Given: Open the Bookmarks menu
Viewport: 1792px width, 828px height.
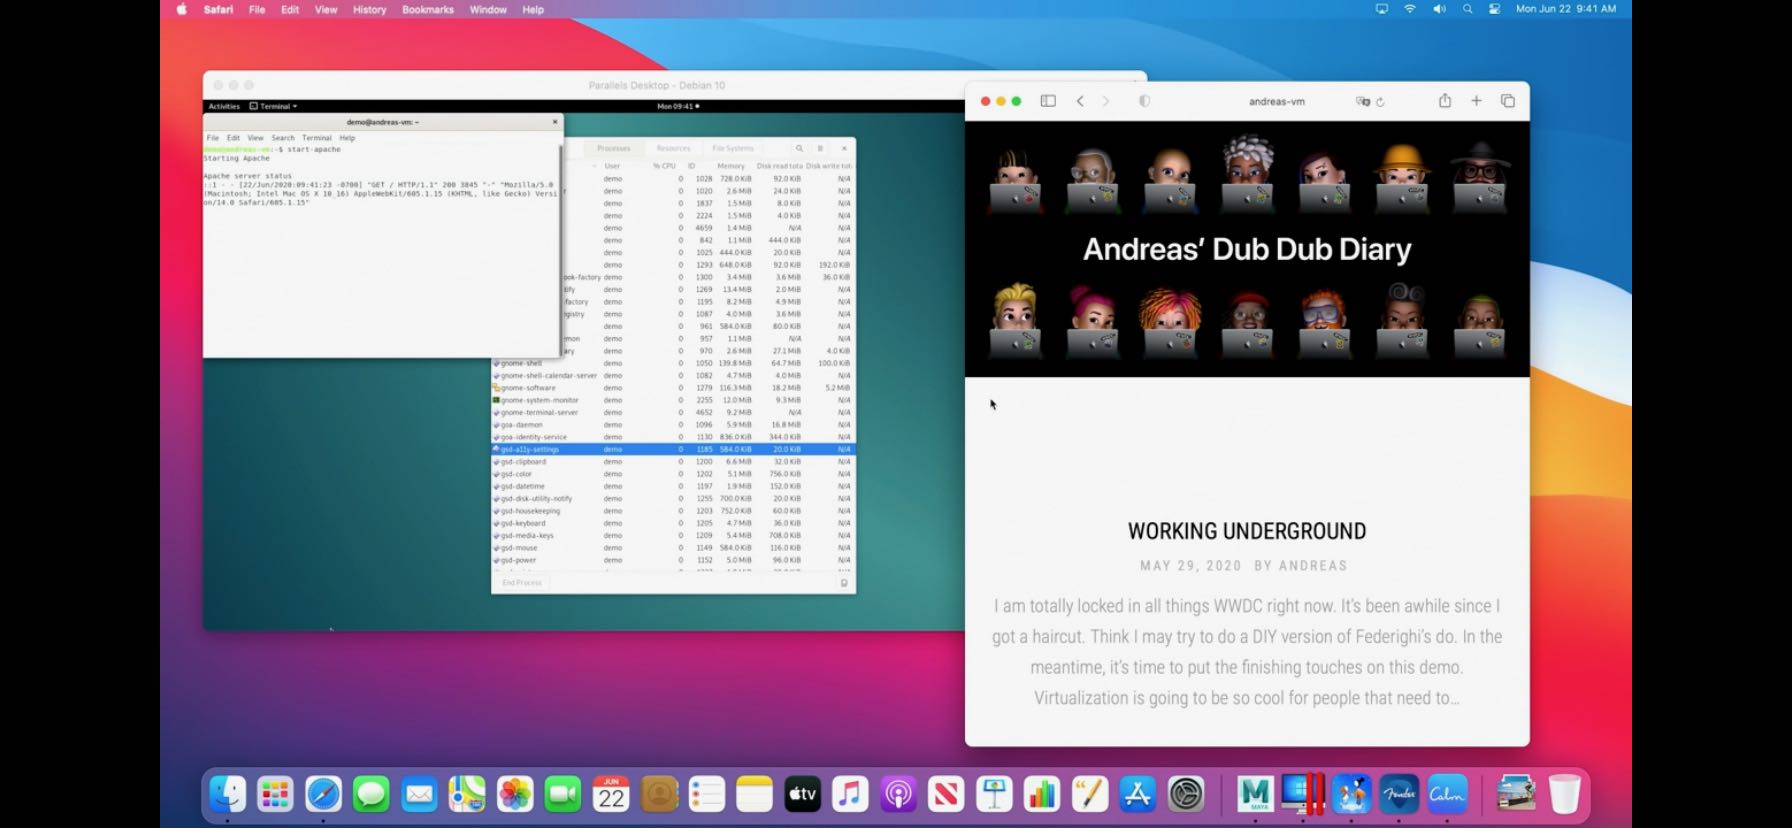Looking at the screenshot, I should point(427,9).
